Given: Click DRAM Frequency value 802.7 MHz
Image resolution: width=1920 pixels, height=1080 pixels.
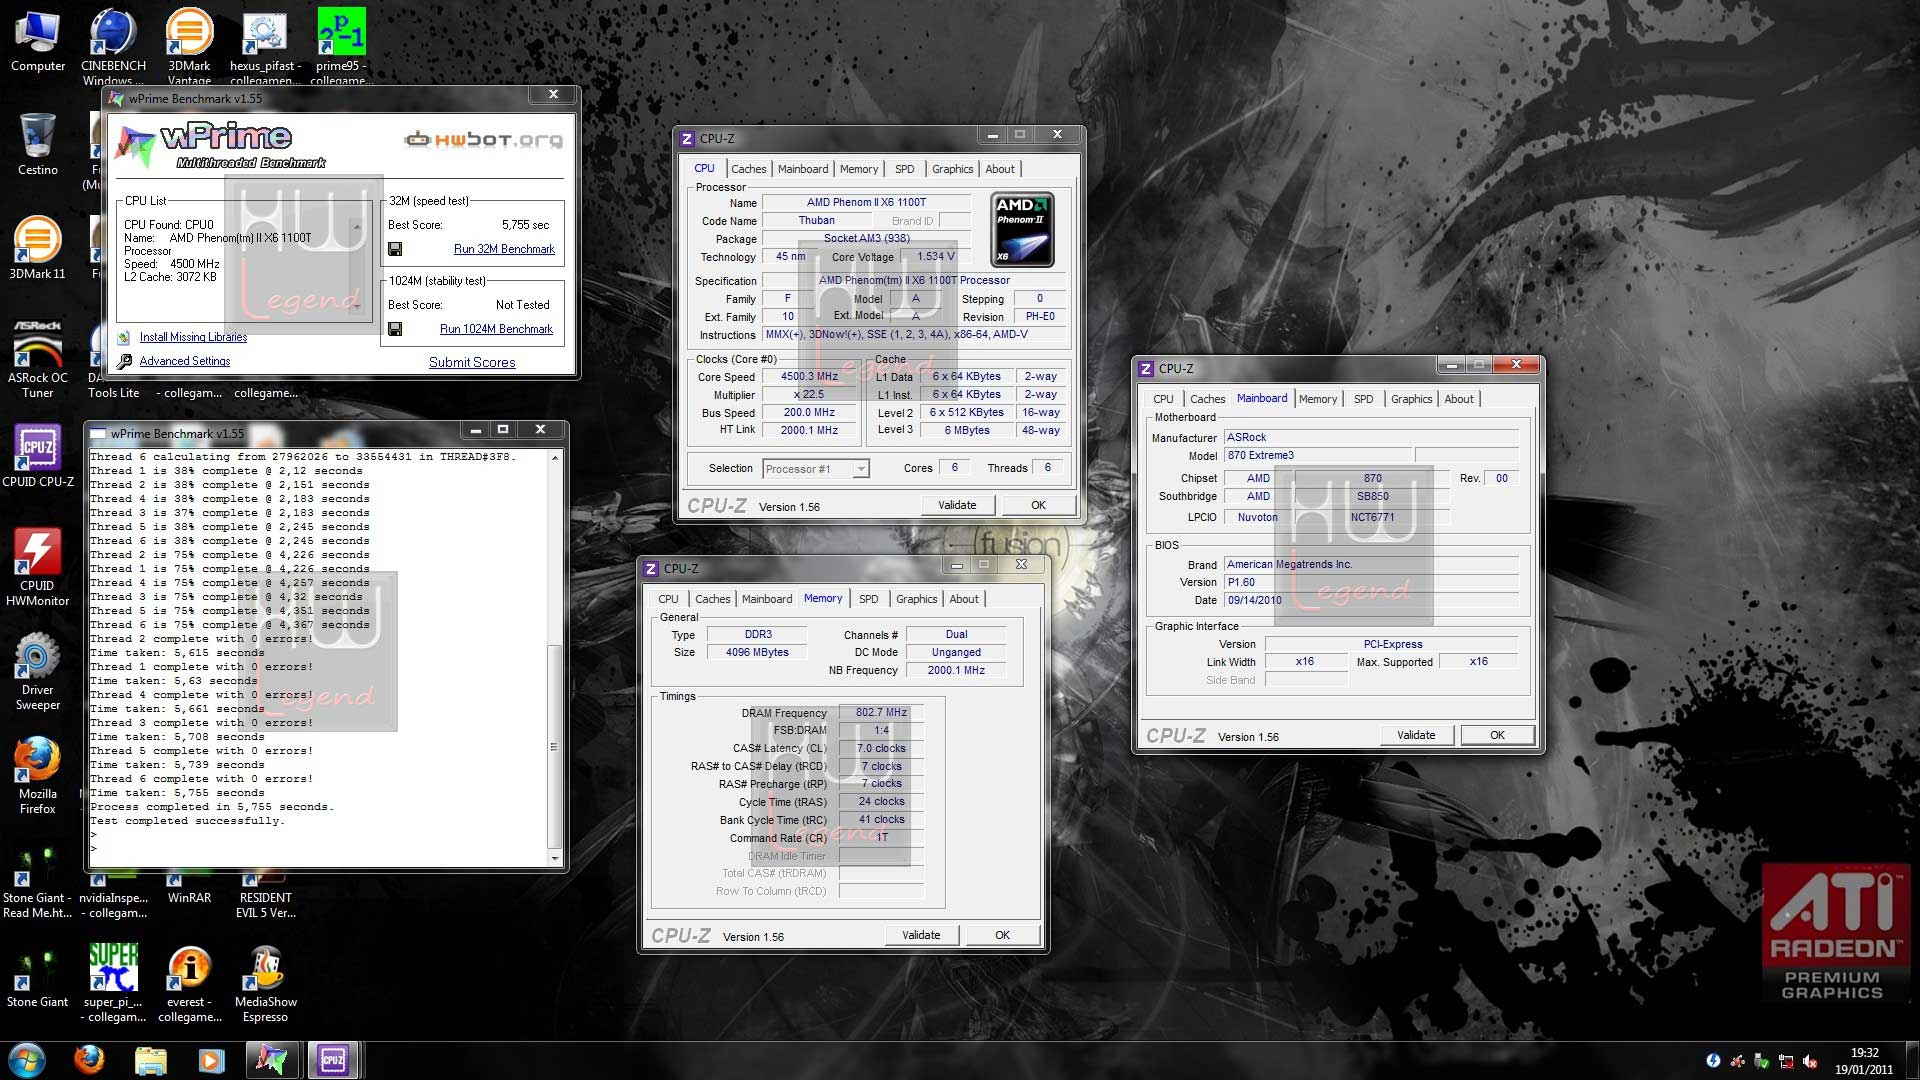Looking at the screenshot, I should tap(881, 713).
